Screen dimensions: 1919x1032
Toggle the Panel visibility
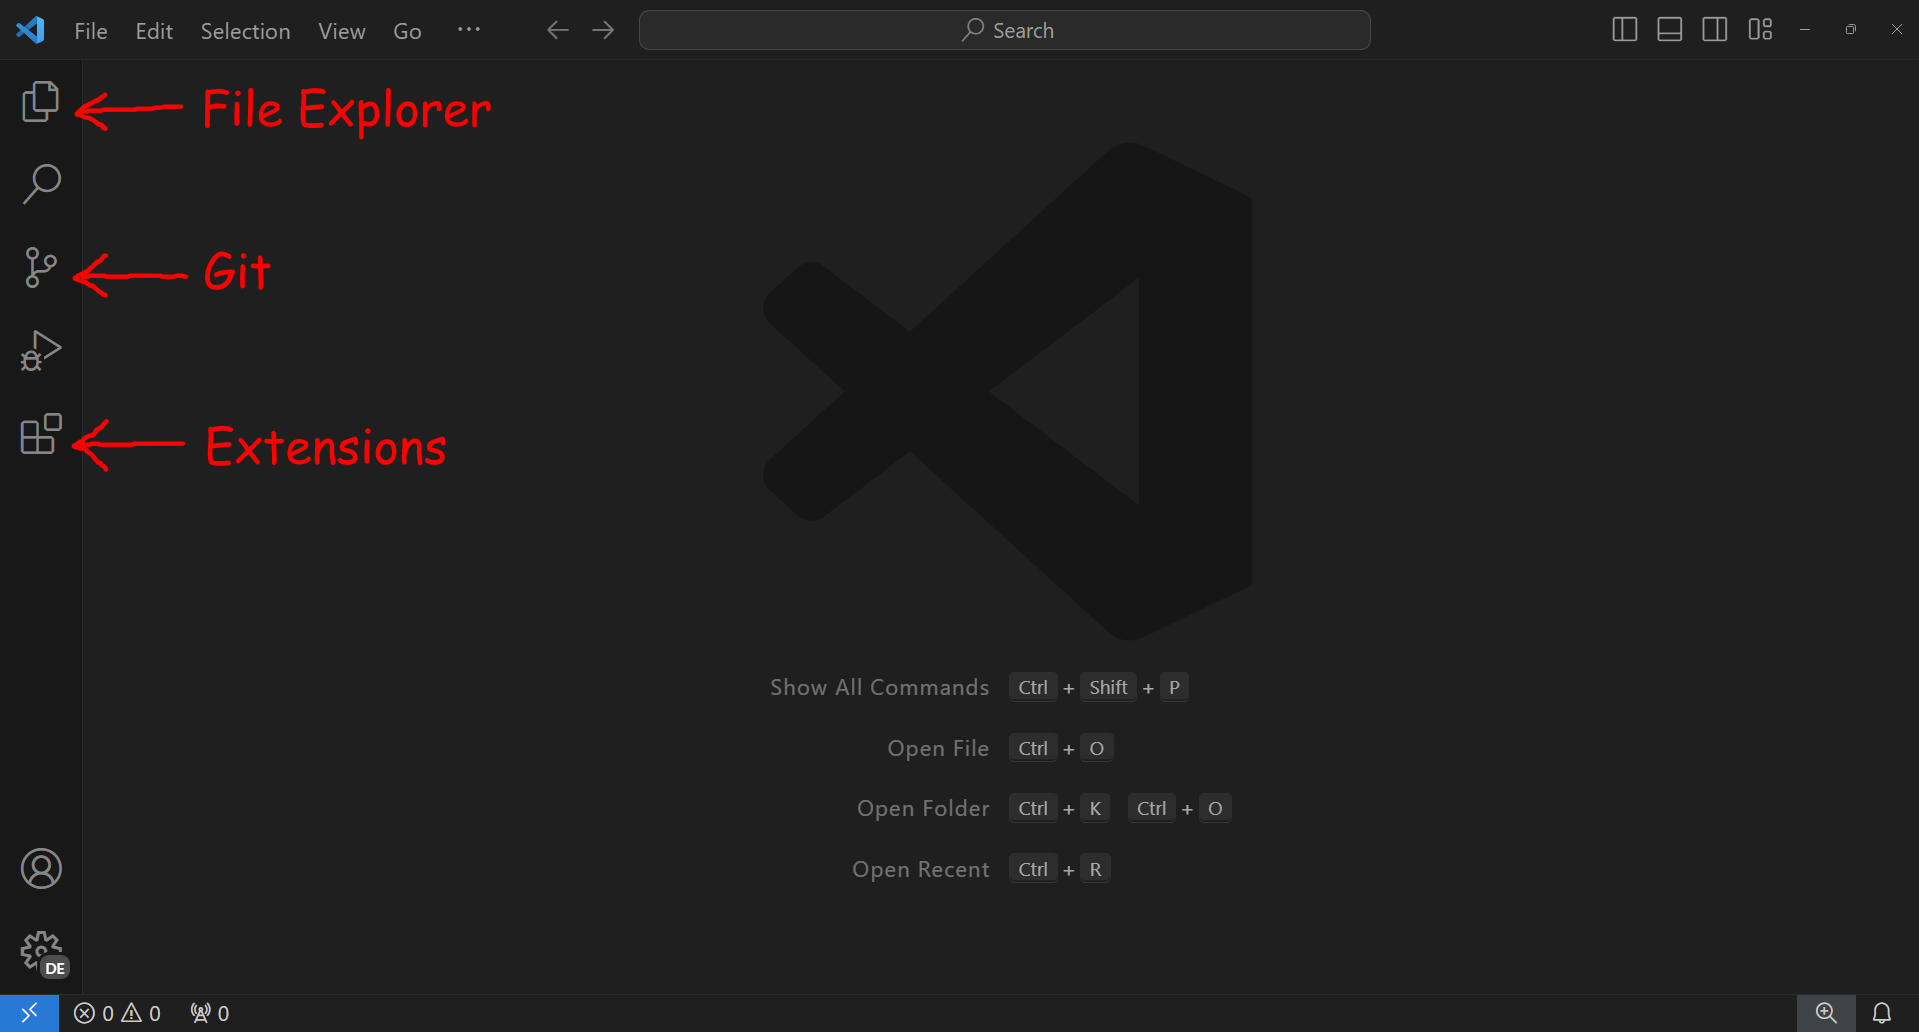1668,29
